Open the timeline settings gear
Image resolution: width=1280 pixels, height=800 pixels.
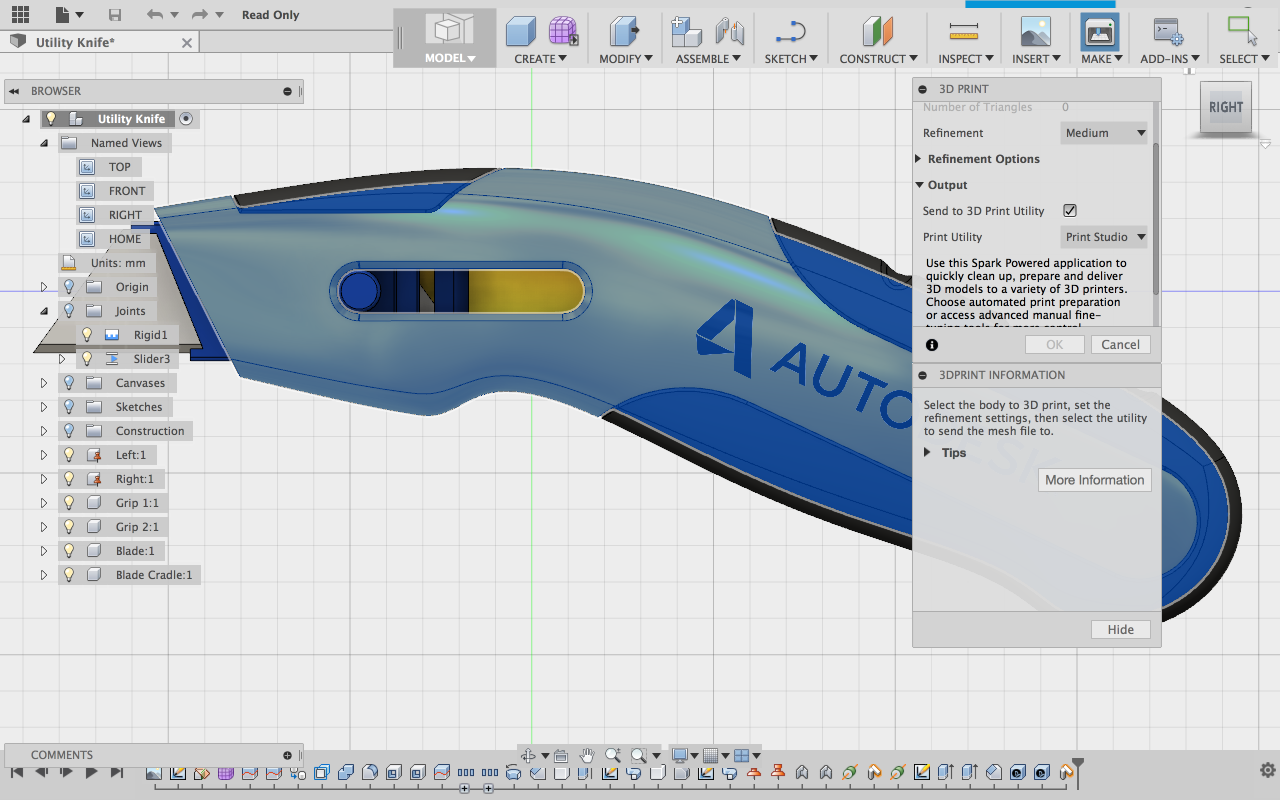coord(1267,770)
